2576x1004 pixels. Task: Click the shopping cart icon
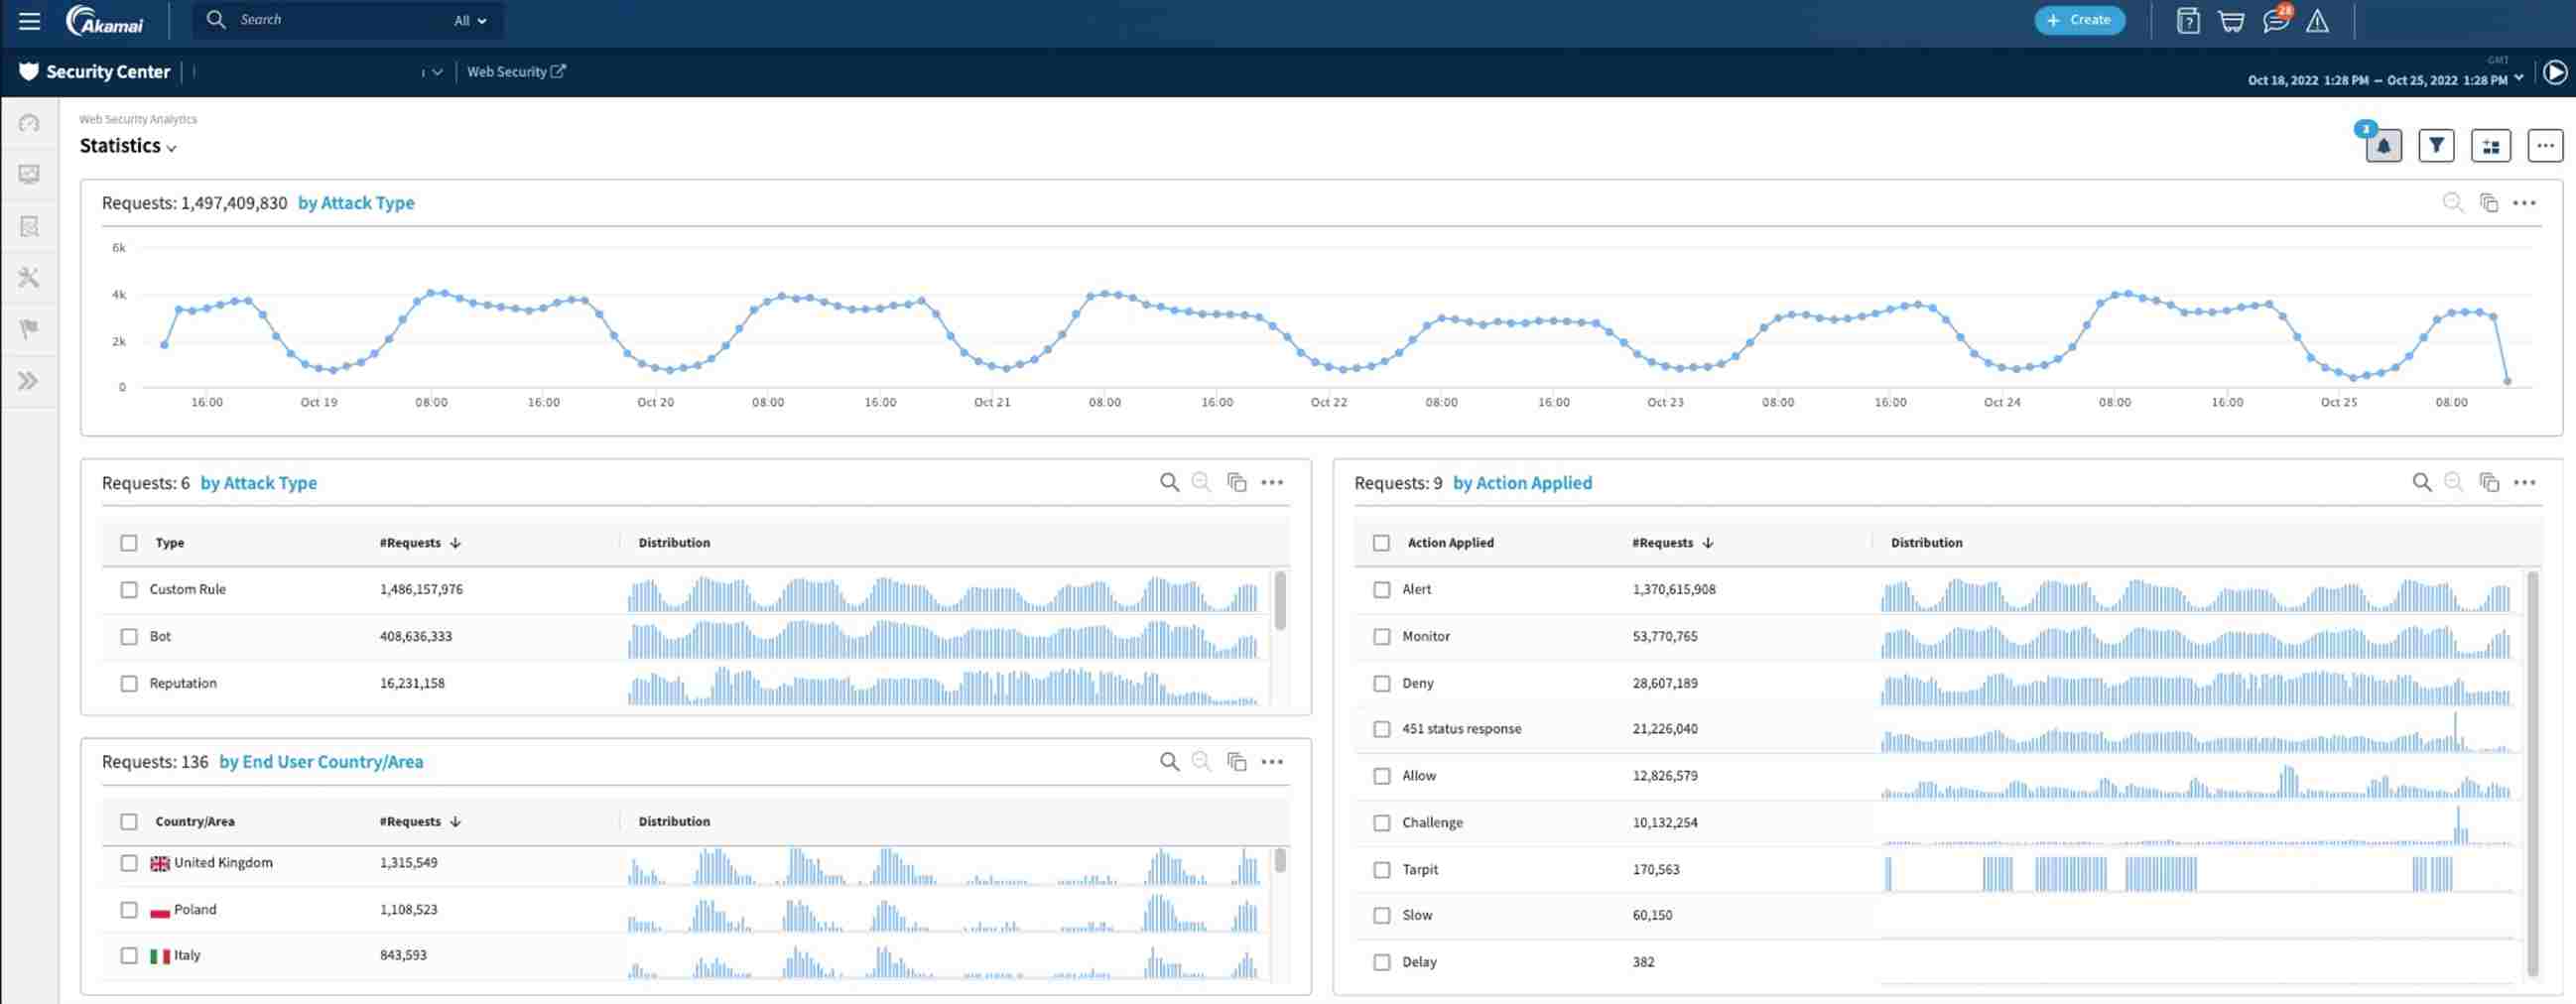tap(2233, 20)
